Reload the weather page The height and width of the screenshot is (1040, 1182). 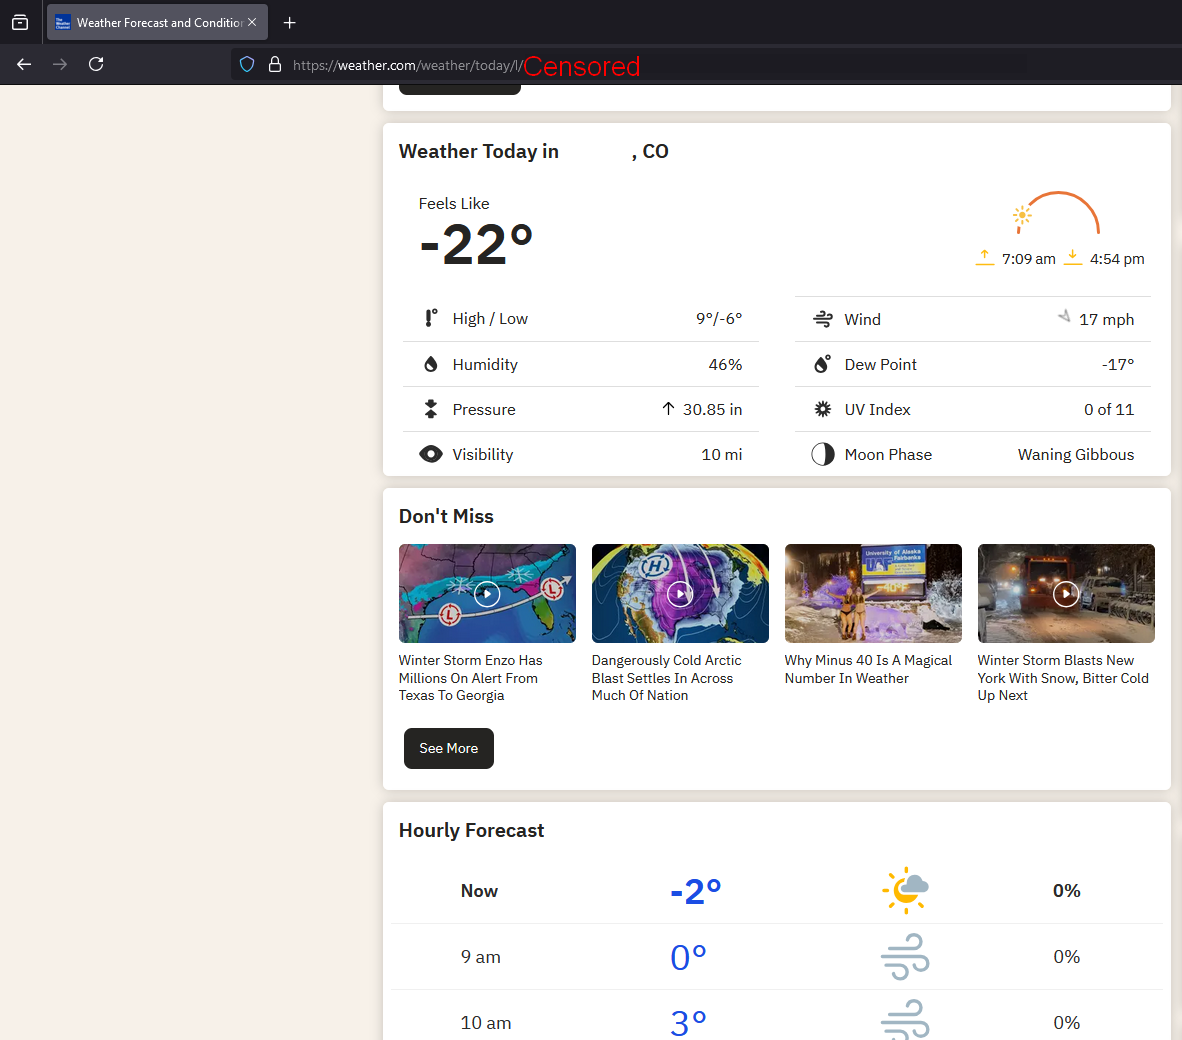96,64
